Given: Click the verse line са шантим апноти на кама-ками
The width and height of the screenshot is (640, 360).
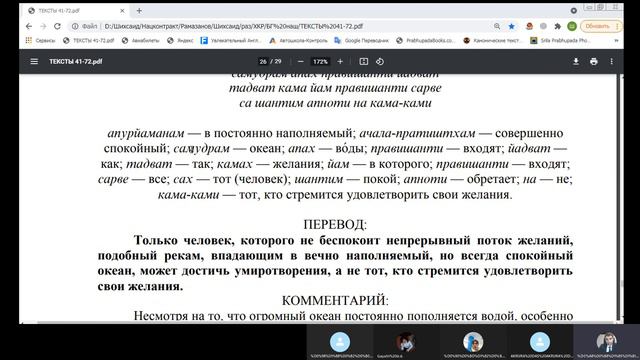Looking at the screenshot, I should click(335, 103).
